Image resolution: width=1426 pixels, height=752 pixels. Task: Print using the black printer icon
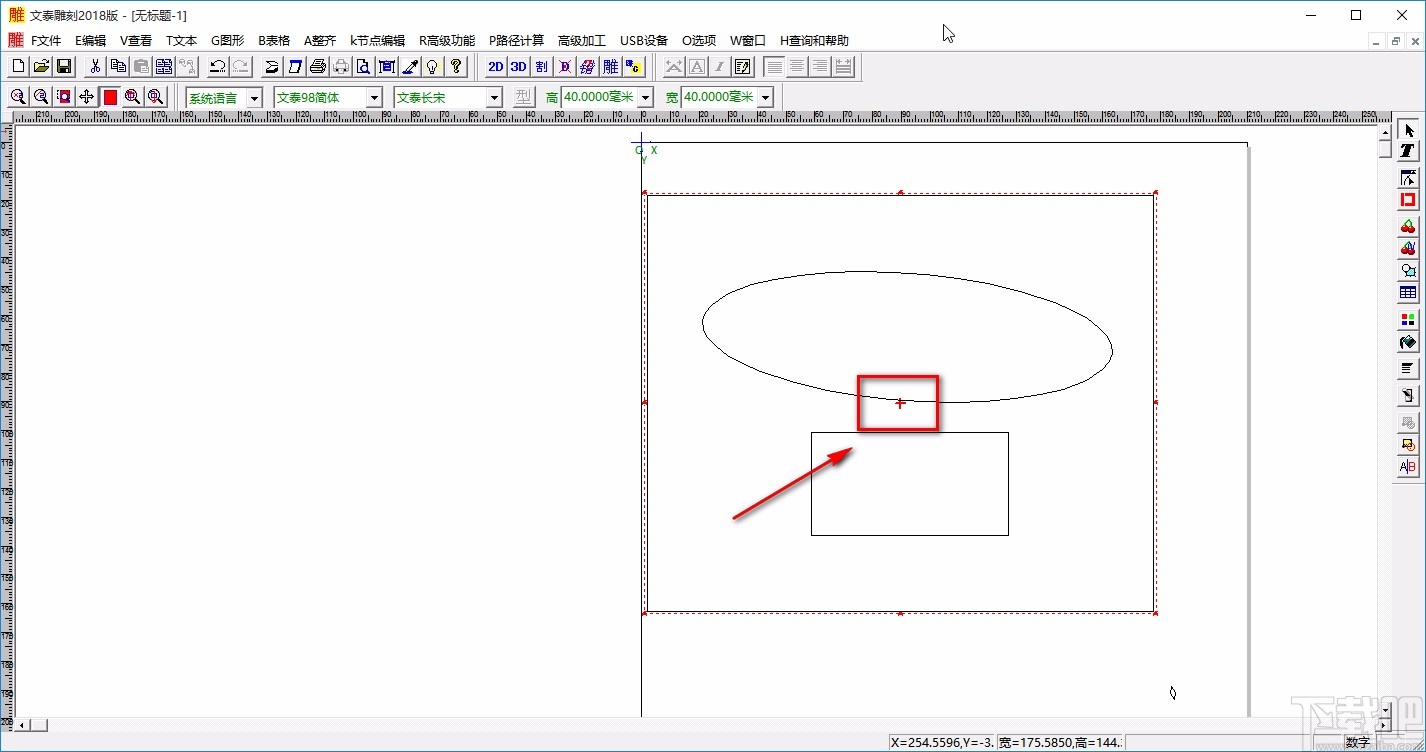(x=318, y=67)
